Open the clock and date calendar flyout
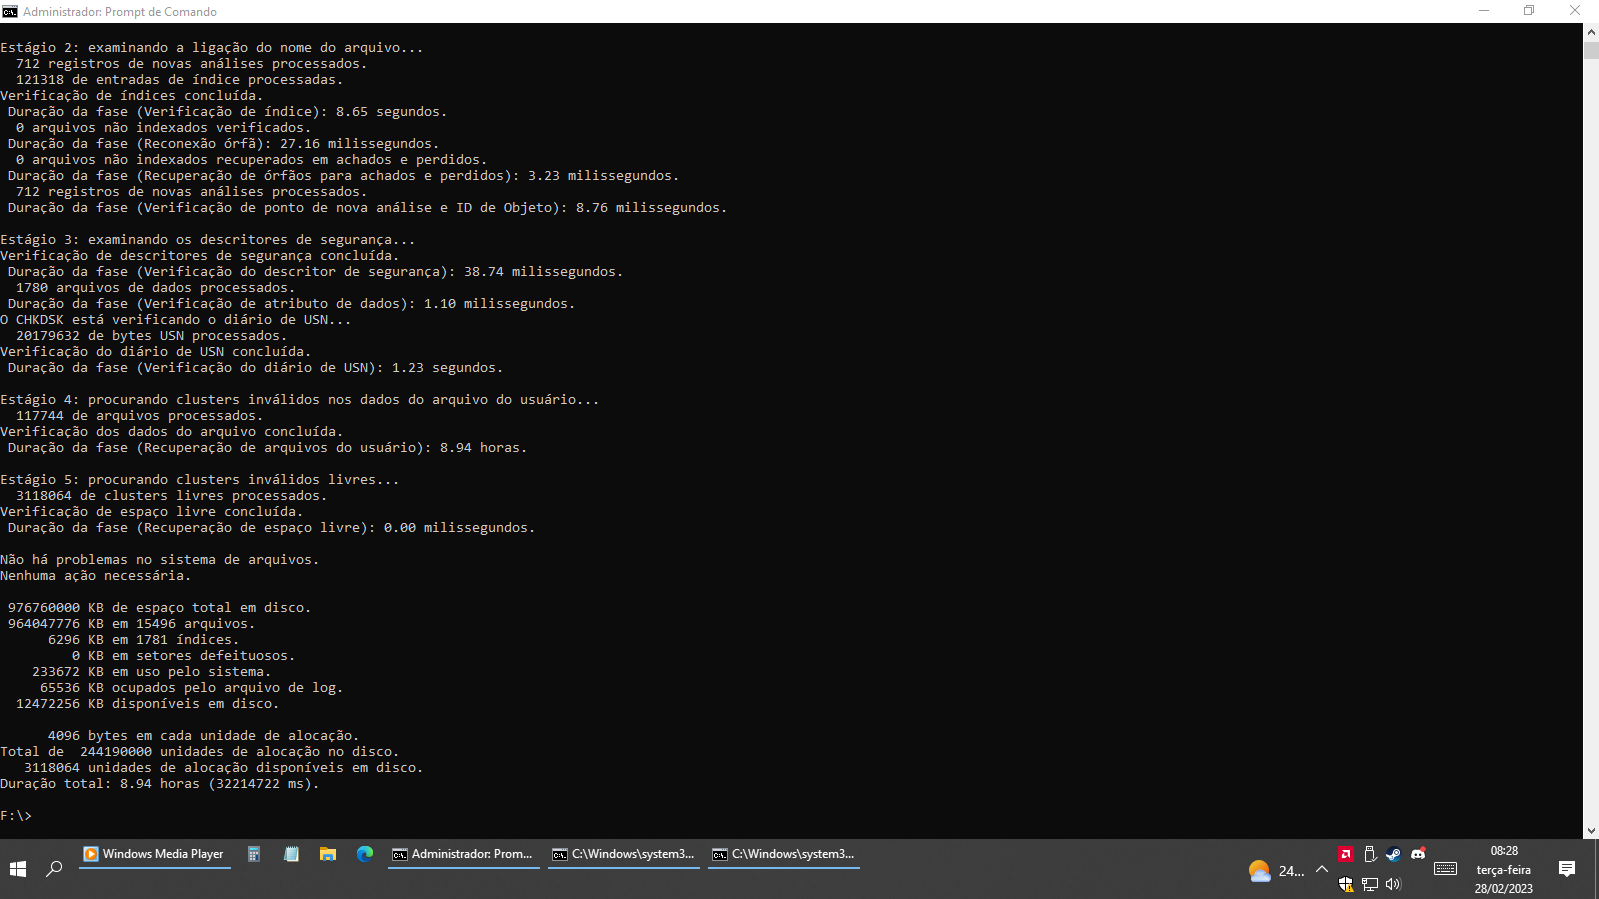The image size is (1599, 899). click(1504, 869)
